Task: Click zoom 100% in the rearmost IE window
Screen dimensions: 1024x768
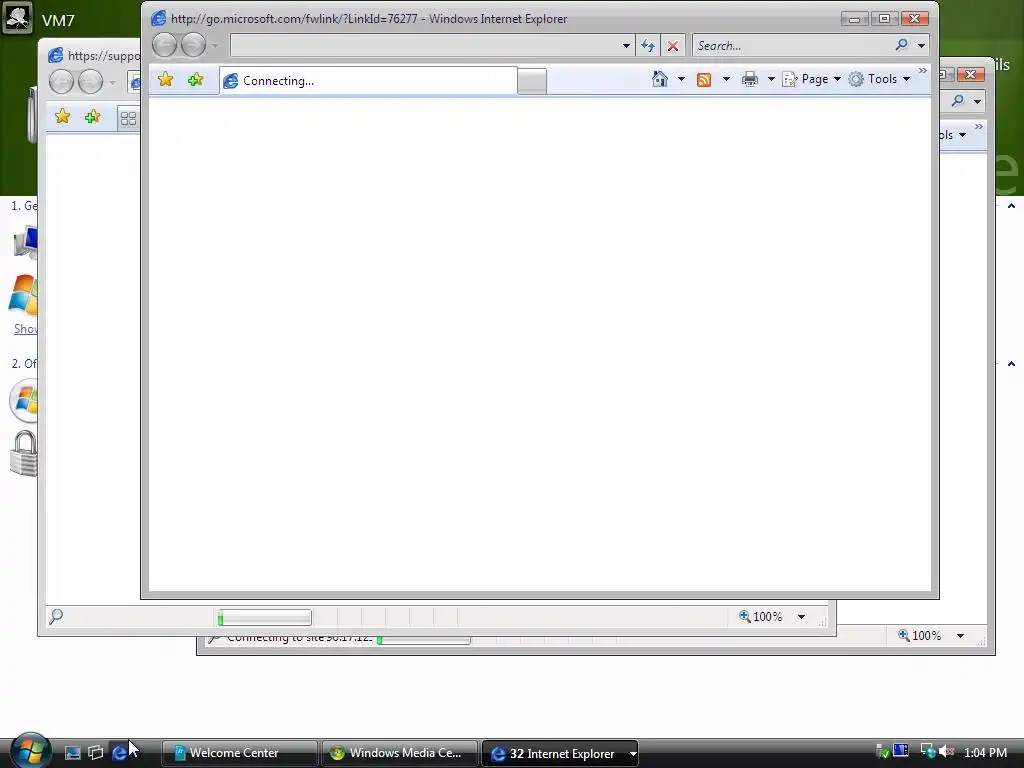Action: click(x=920, y=635)
